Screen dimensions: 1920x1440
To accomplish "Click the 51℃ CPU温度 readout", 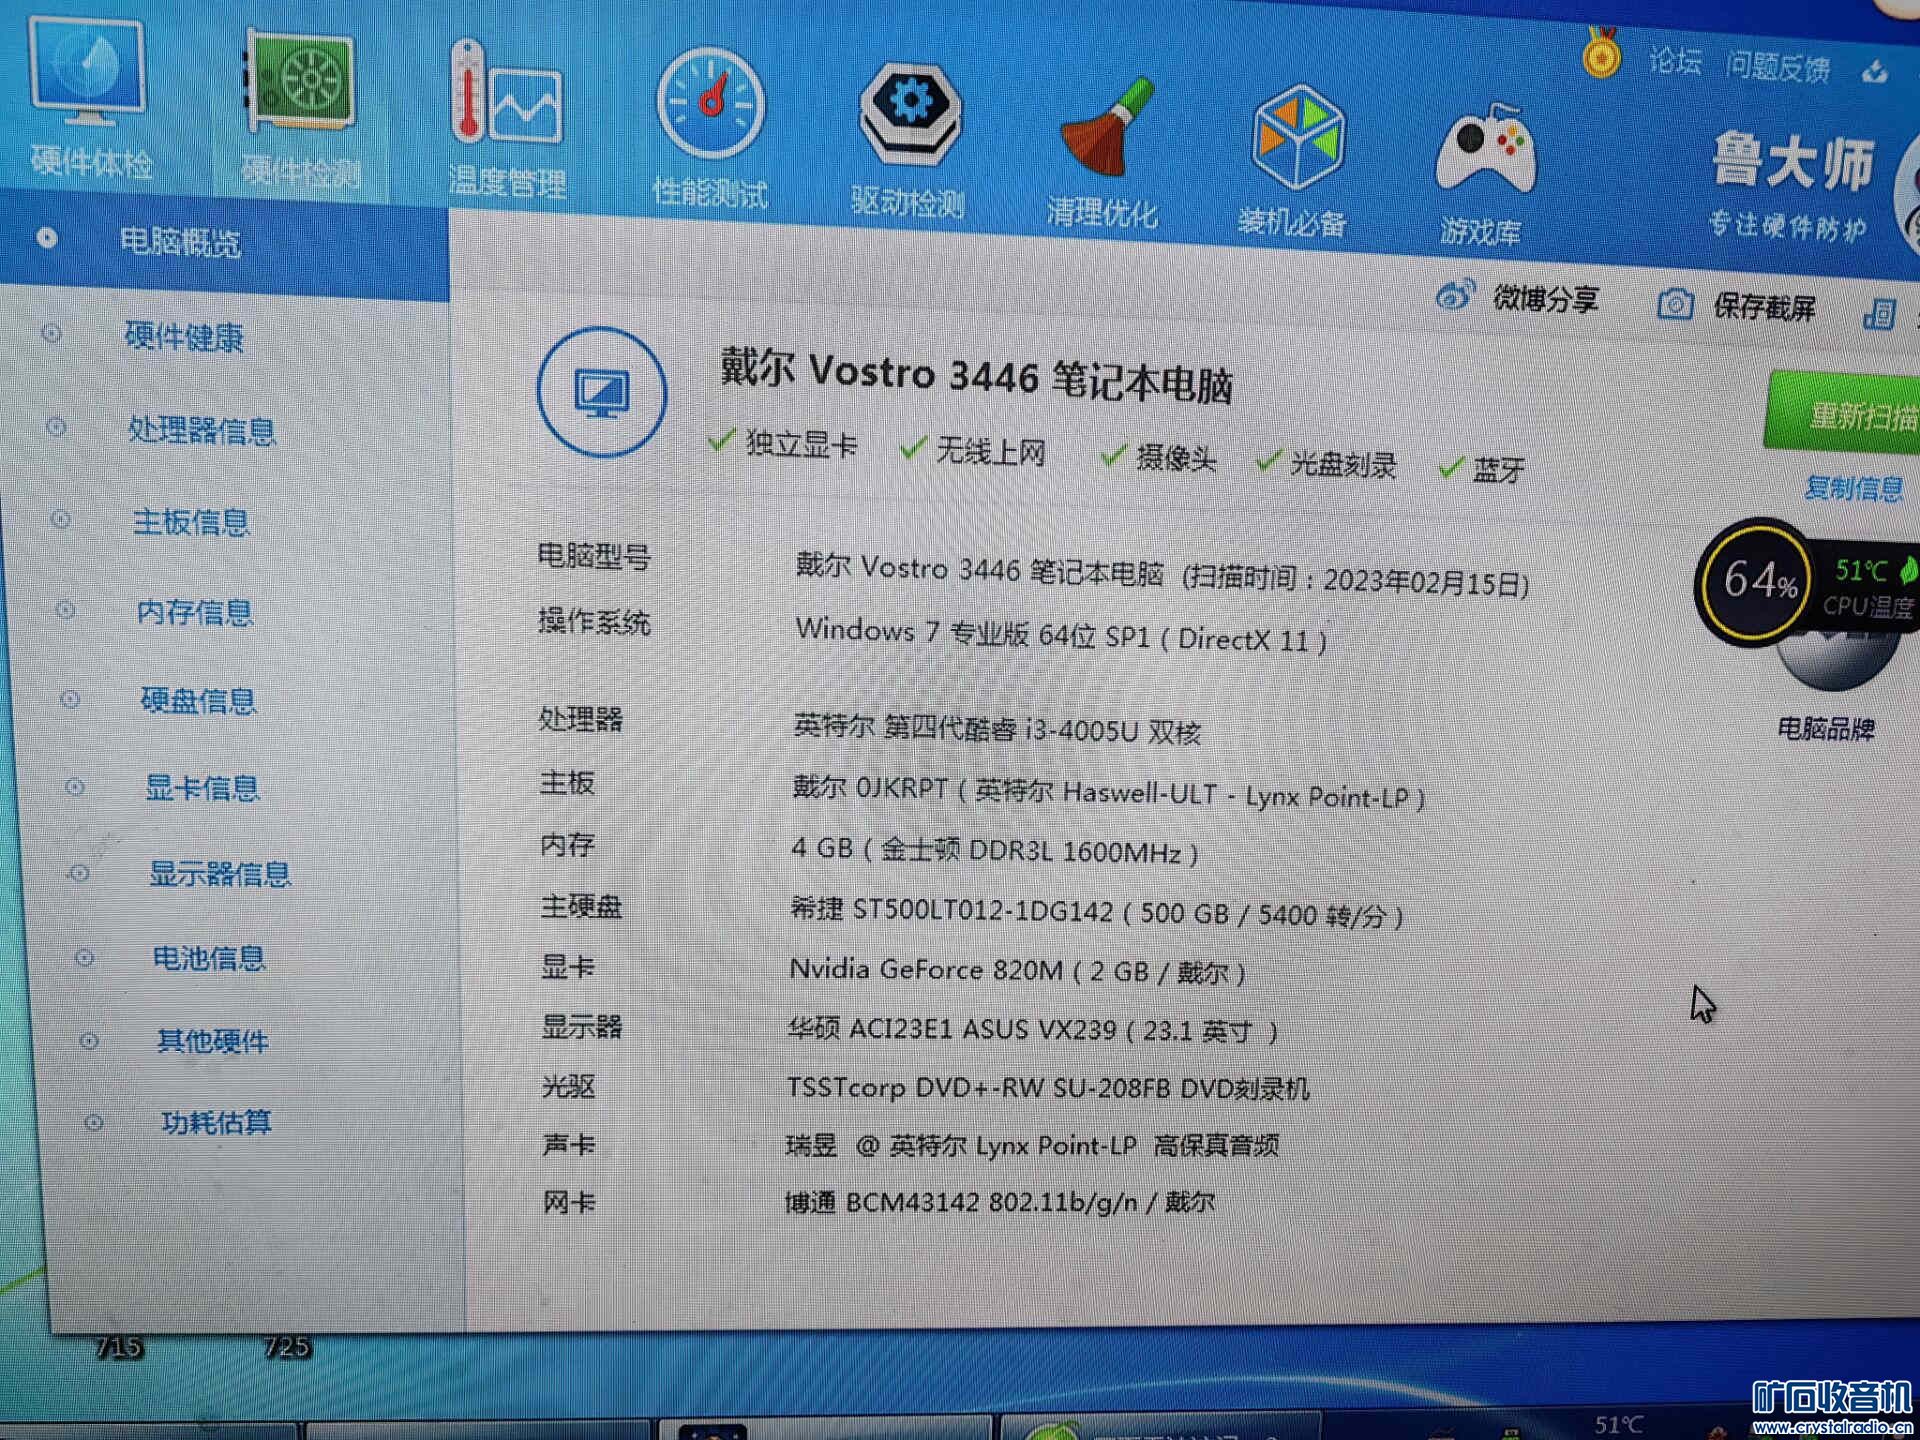I will tap(1866, 588).
